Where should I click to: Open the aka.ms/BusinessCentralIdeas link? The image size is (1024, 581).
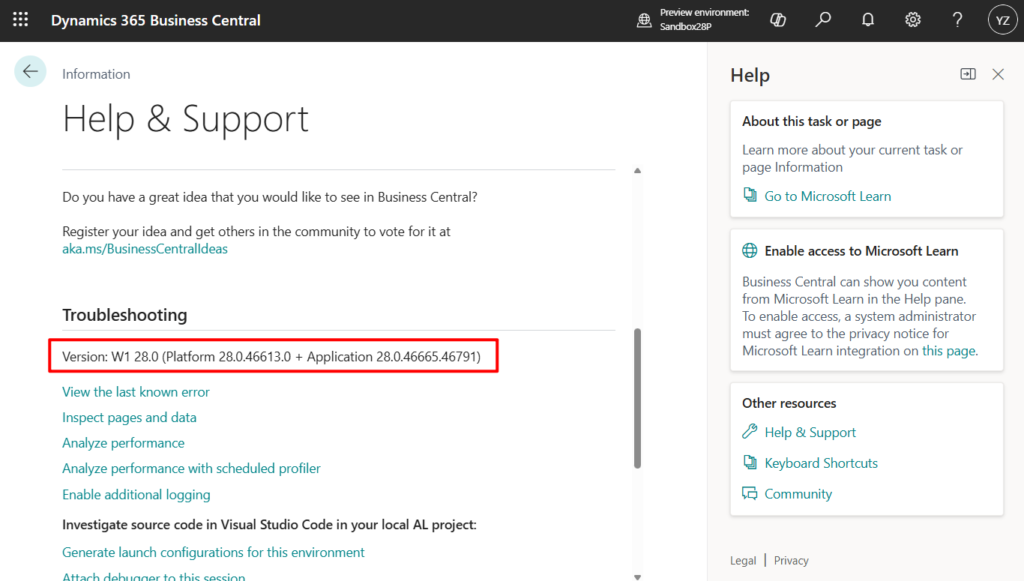[x=145, y=249]
